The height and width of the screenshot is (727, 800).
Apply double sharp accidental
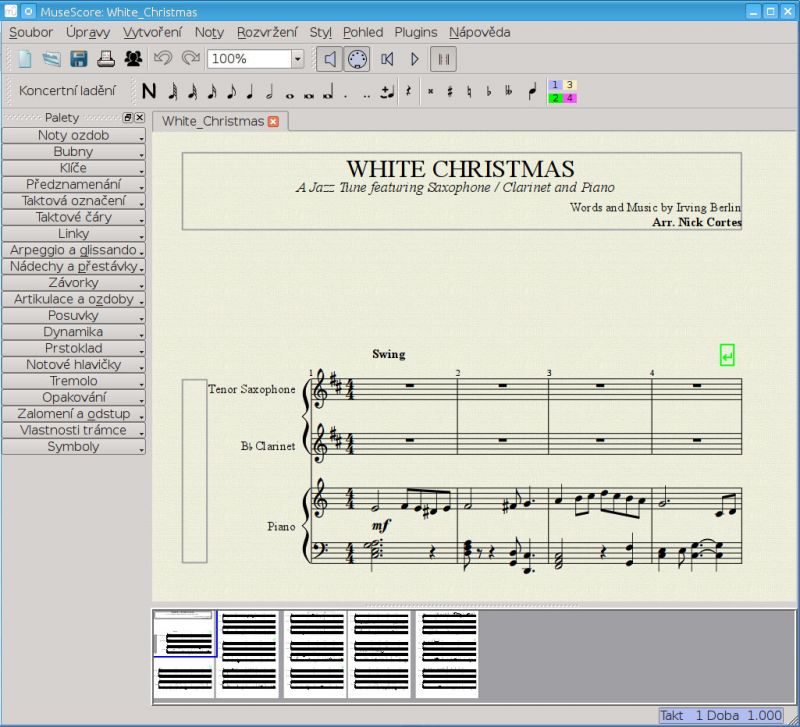click(431, 92)
